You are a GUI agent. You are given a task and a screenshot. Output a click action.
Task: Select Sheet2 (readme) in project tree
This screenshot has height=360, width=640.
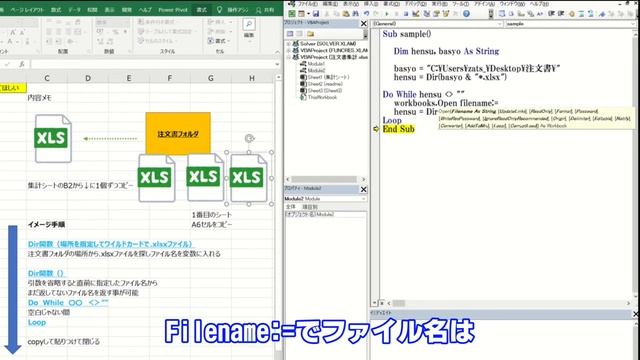(x=321, y=84)
